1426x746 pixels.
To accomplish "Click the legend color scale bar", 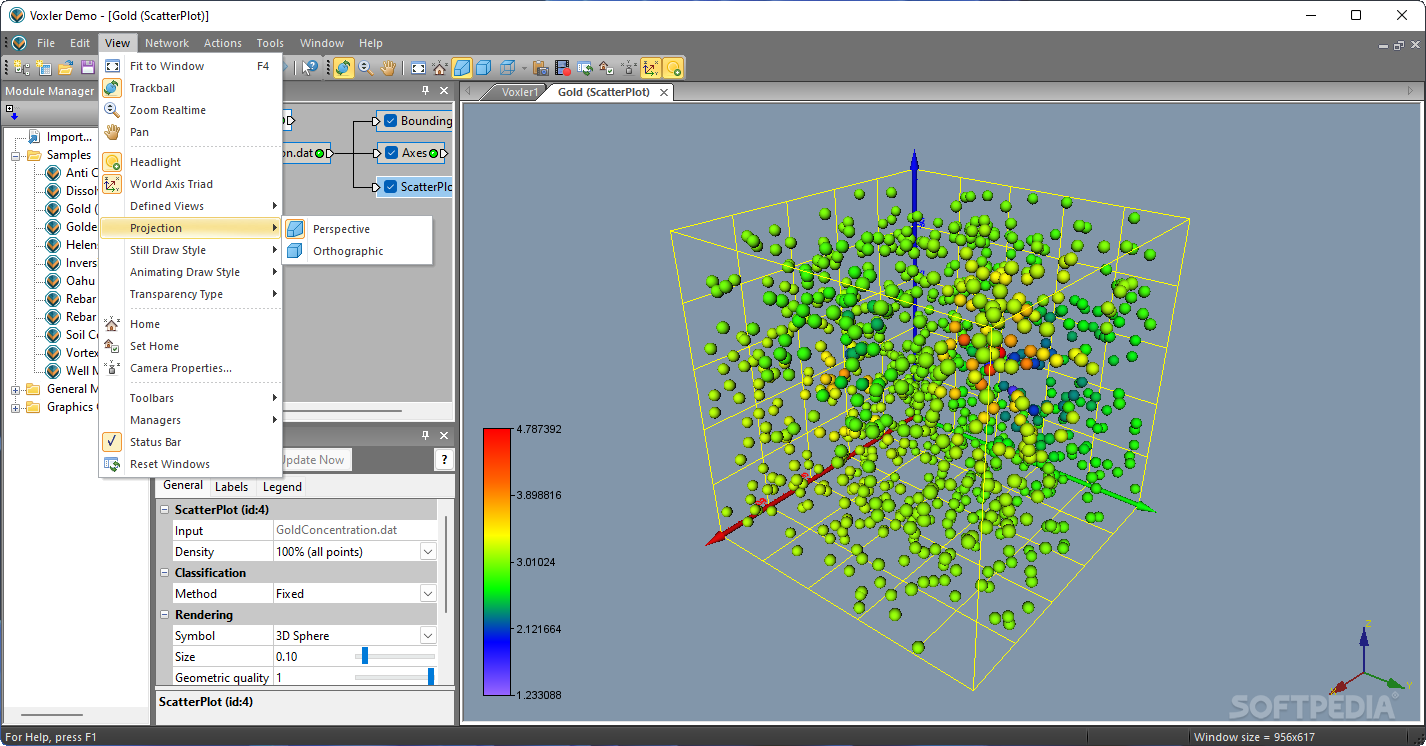I will coord(497,561).
